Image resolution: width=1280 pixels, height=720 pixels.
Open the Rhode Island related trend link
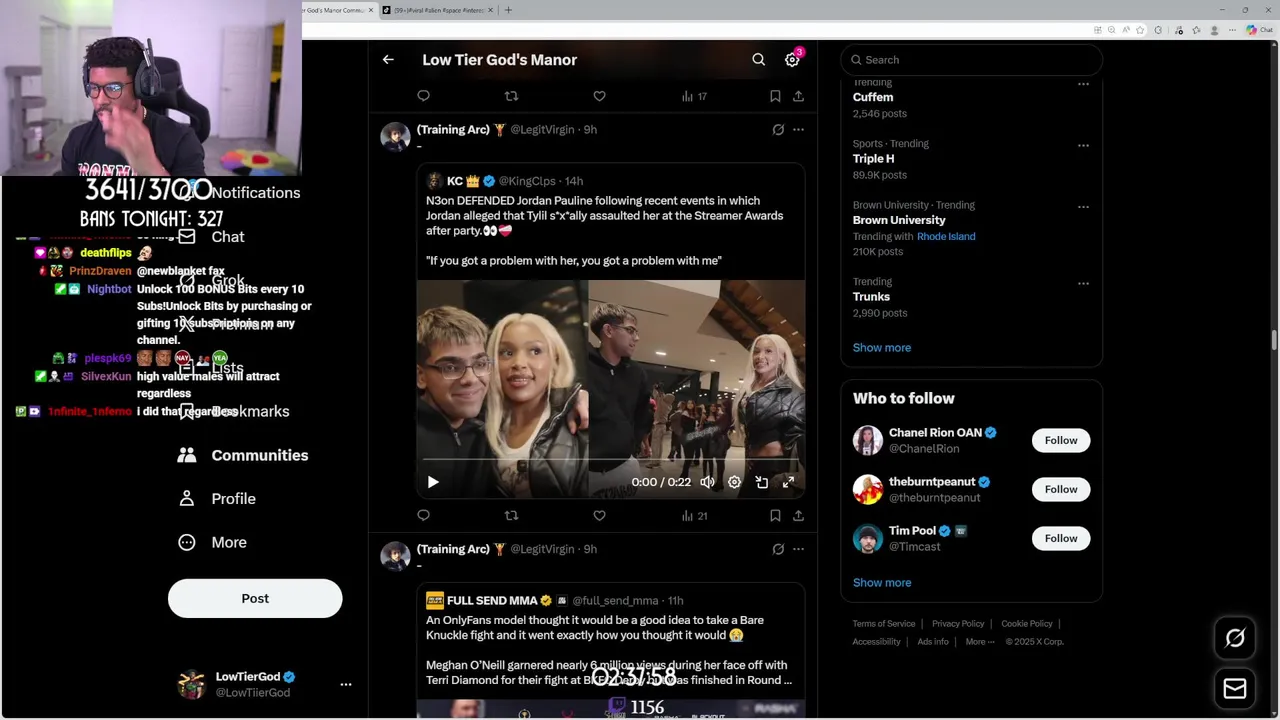[946, 237]
